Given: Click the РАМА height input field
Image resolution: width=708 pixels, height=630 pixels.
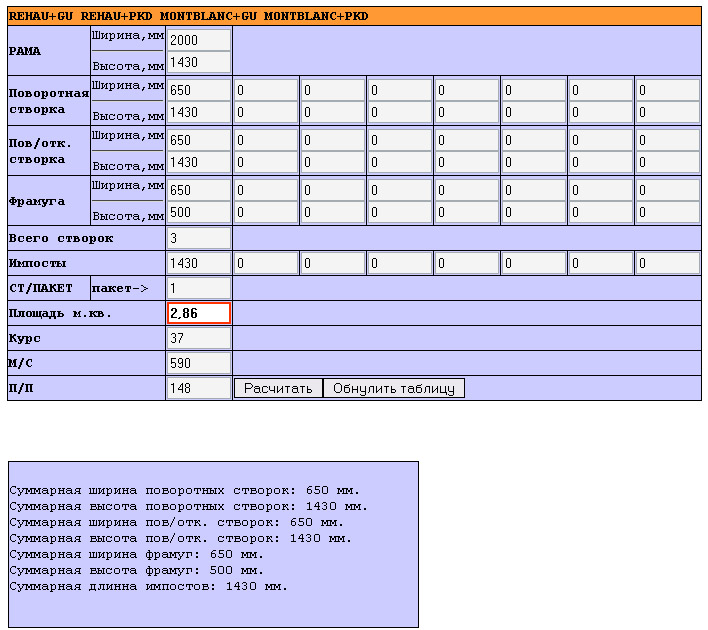Looking at the screenshot, I should (198, 63).
